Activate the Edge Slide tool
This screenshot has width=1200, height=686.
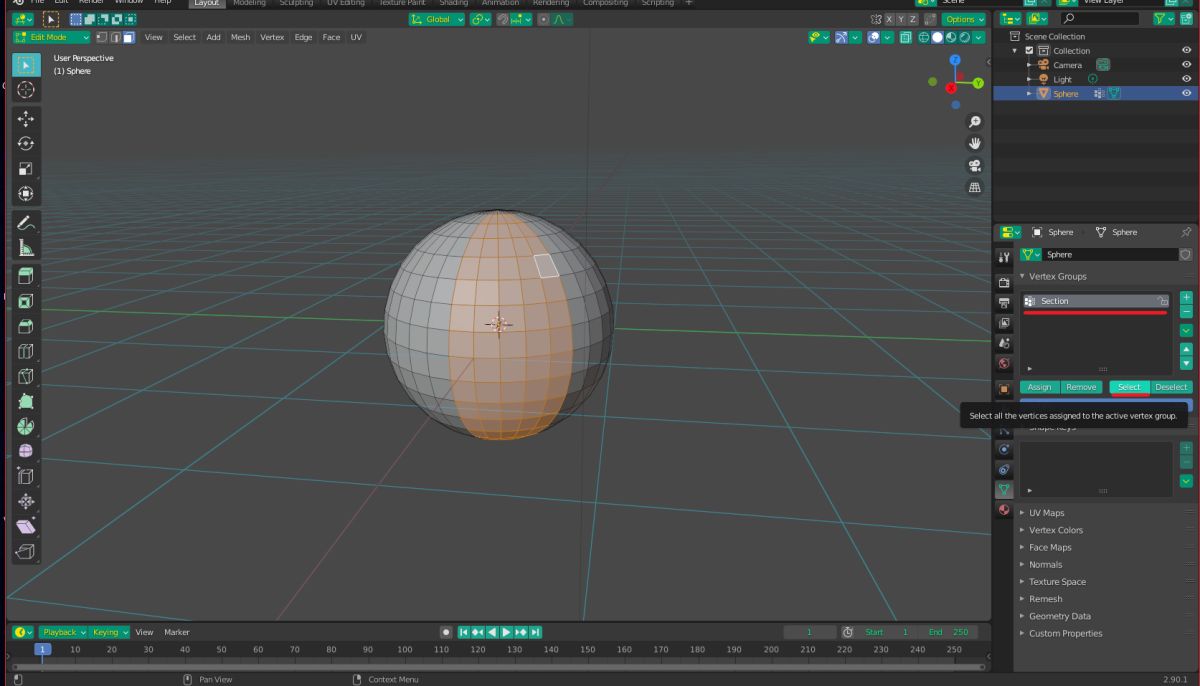click(26, 476)
